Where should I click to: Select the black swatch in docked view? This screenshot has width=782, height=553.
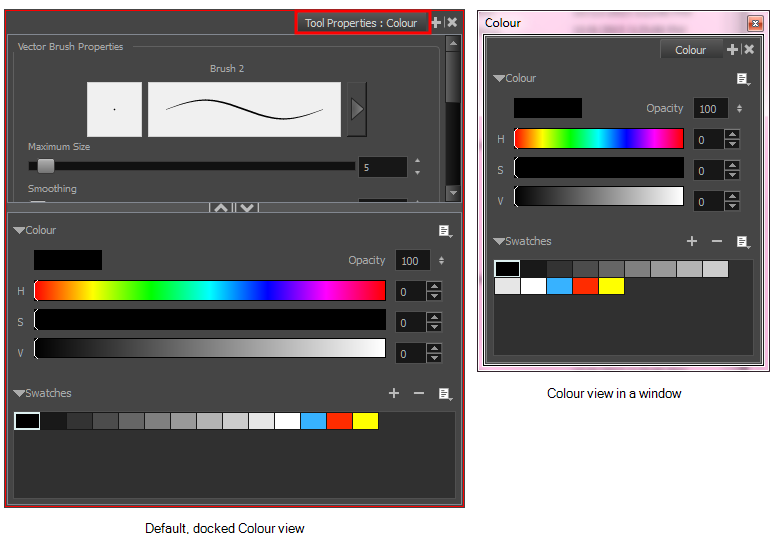coord(27,421)
